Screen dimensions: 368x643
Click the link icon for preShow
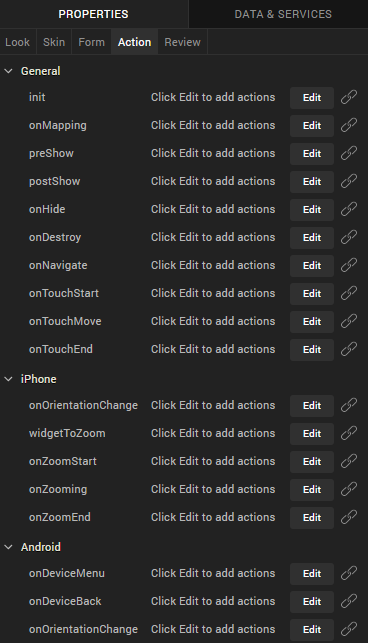(x=349, y=153)
